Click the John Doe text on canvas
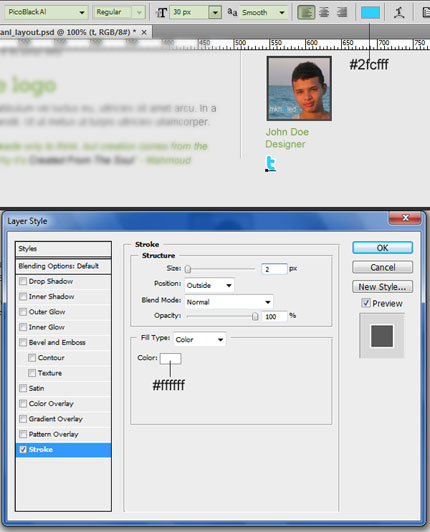 coord(287,132)
